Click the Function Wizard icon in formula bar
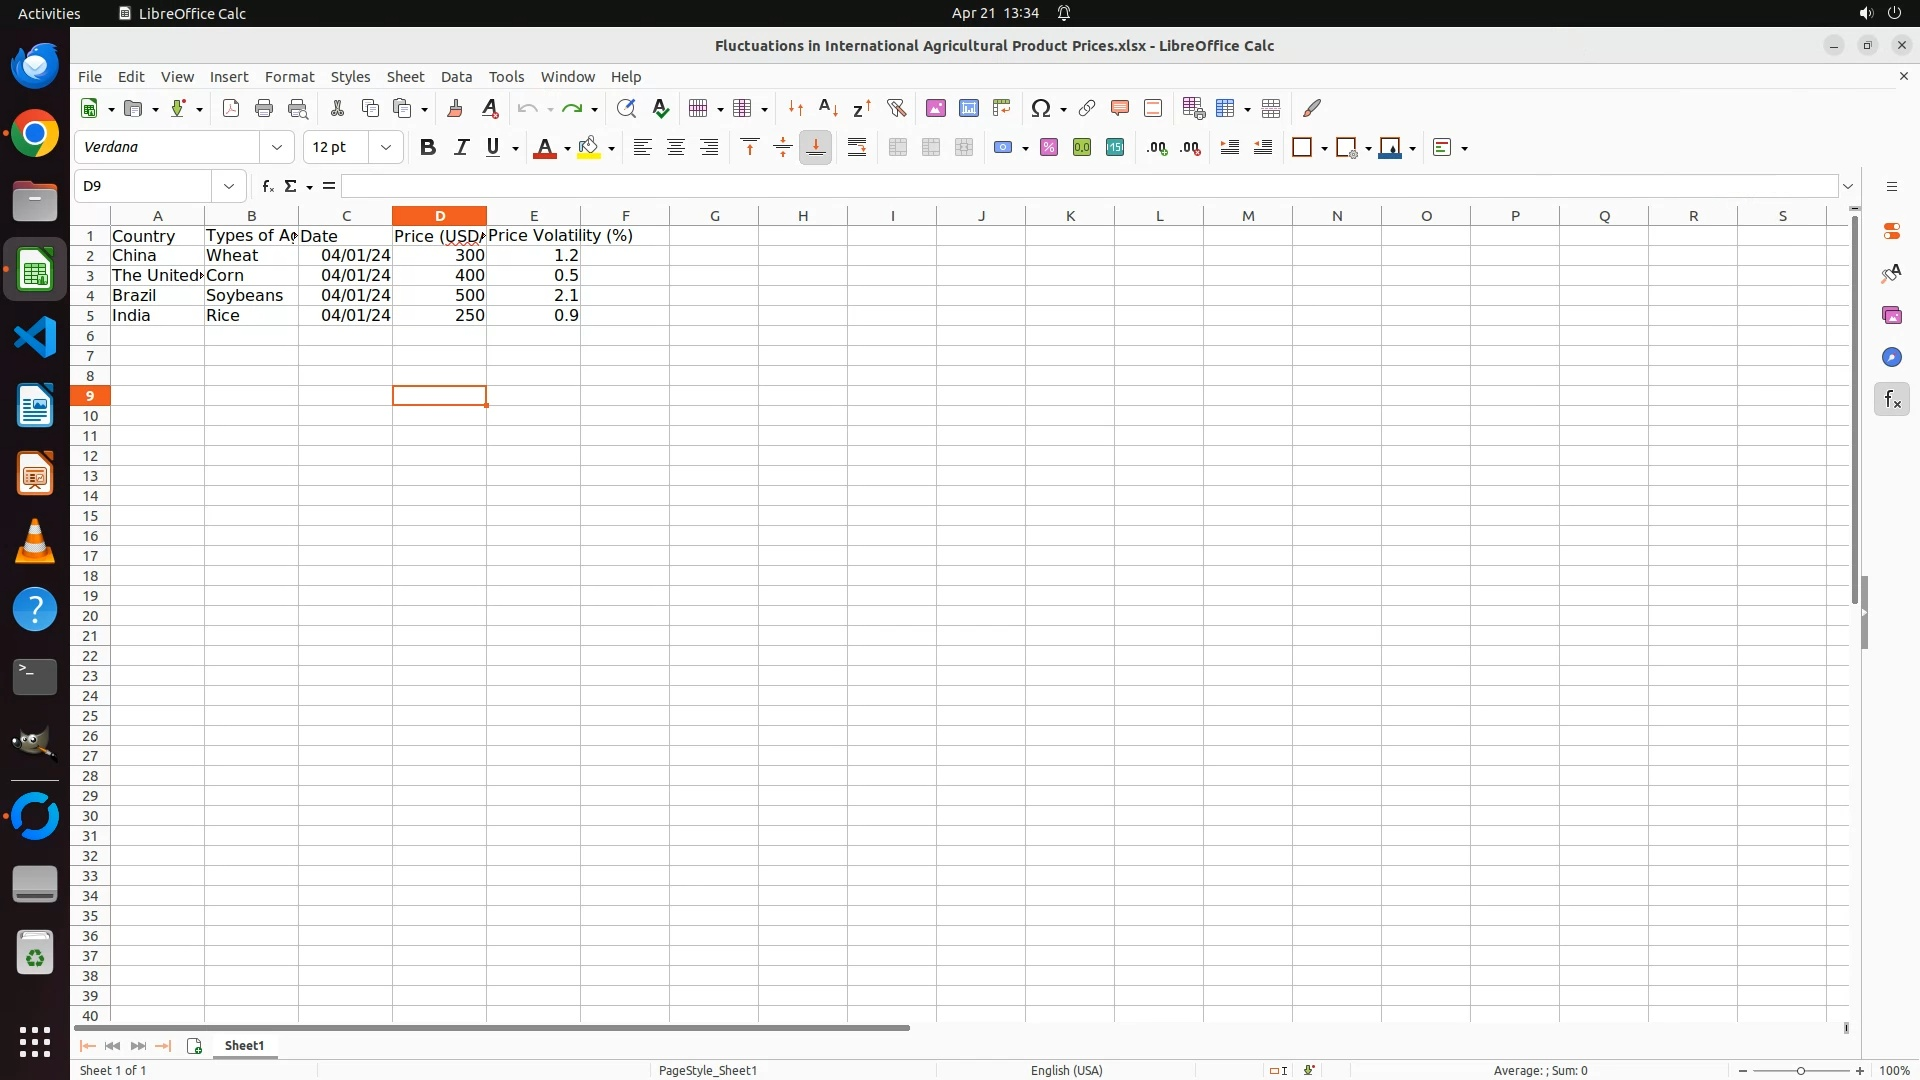This screenshot has height=1080, width=1920. pos(267,186)
